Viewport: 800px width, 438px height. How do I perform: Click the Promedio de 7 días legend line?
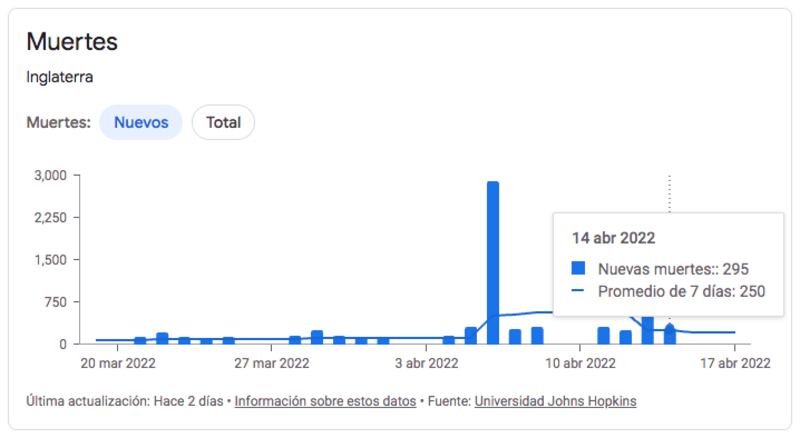578,290
